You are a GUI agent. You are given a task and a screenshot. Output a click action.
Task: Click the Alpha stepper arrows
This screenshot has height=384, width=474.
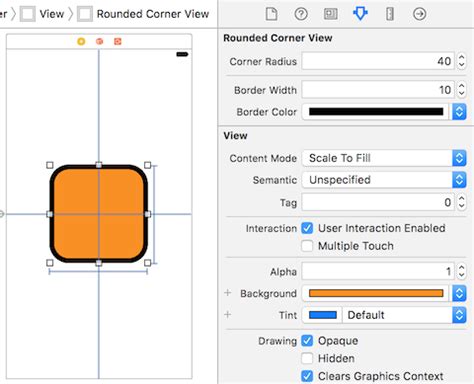[x=461, y=271]
